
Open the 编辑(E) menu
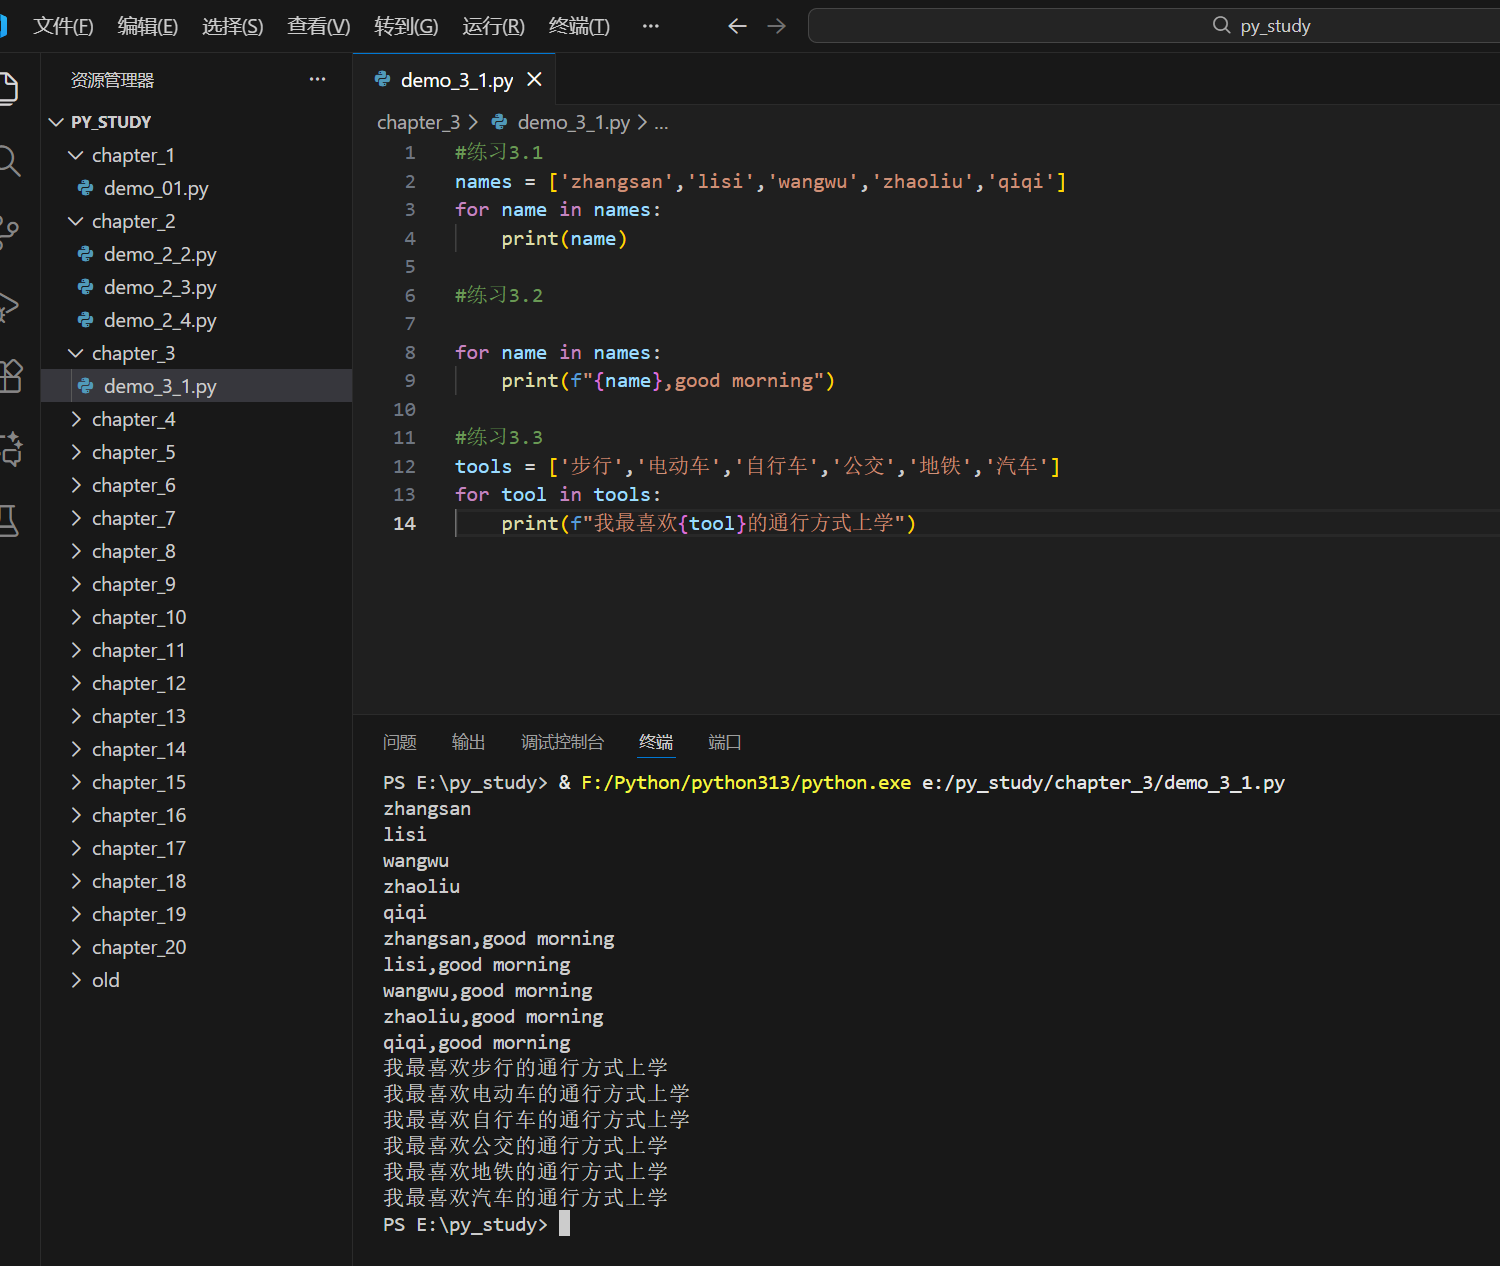pyautogui.click(x=148, y=26)
